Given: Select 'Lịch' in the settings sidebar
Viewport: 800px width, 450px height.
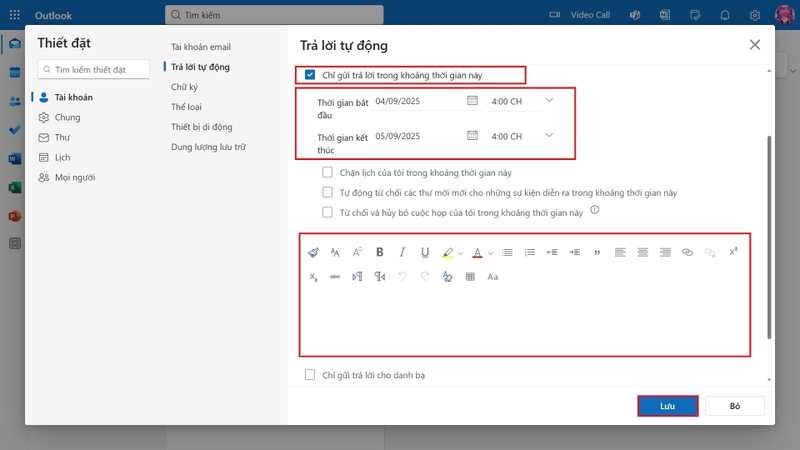Looking at the screenshot, I should 62,157.
